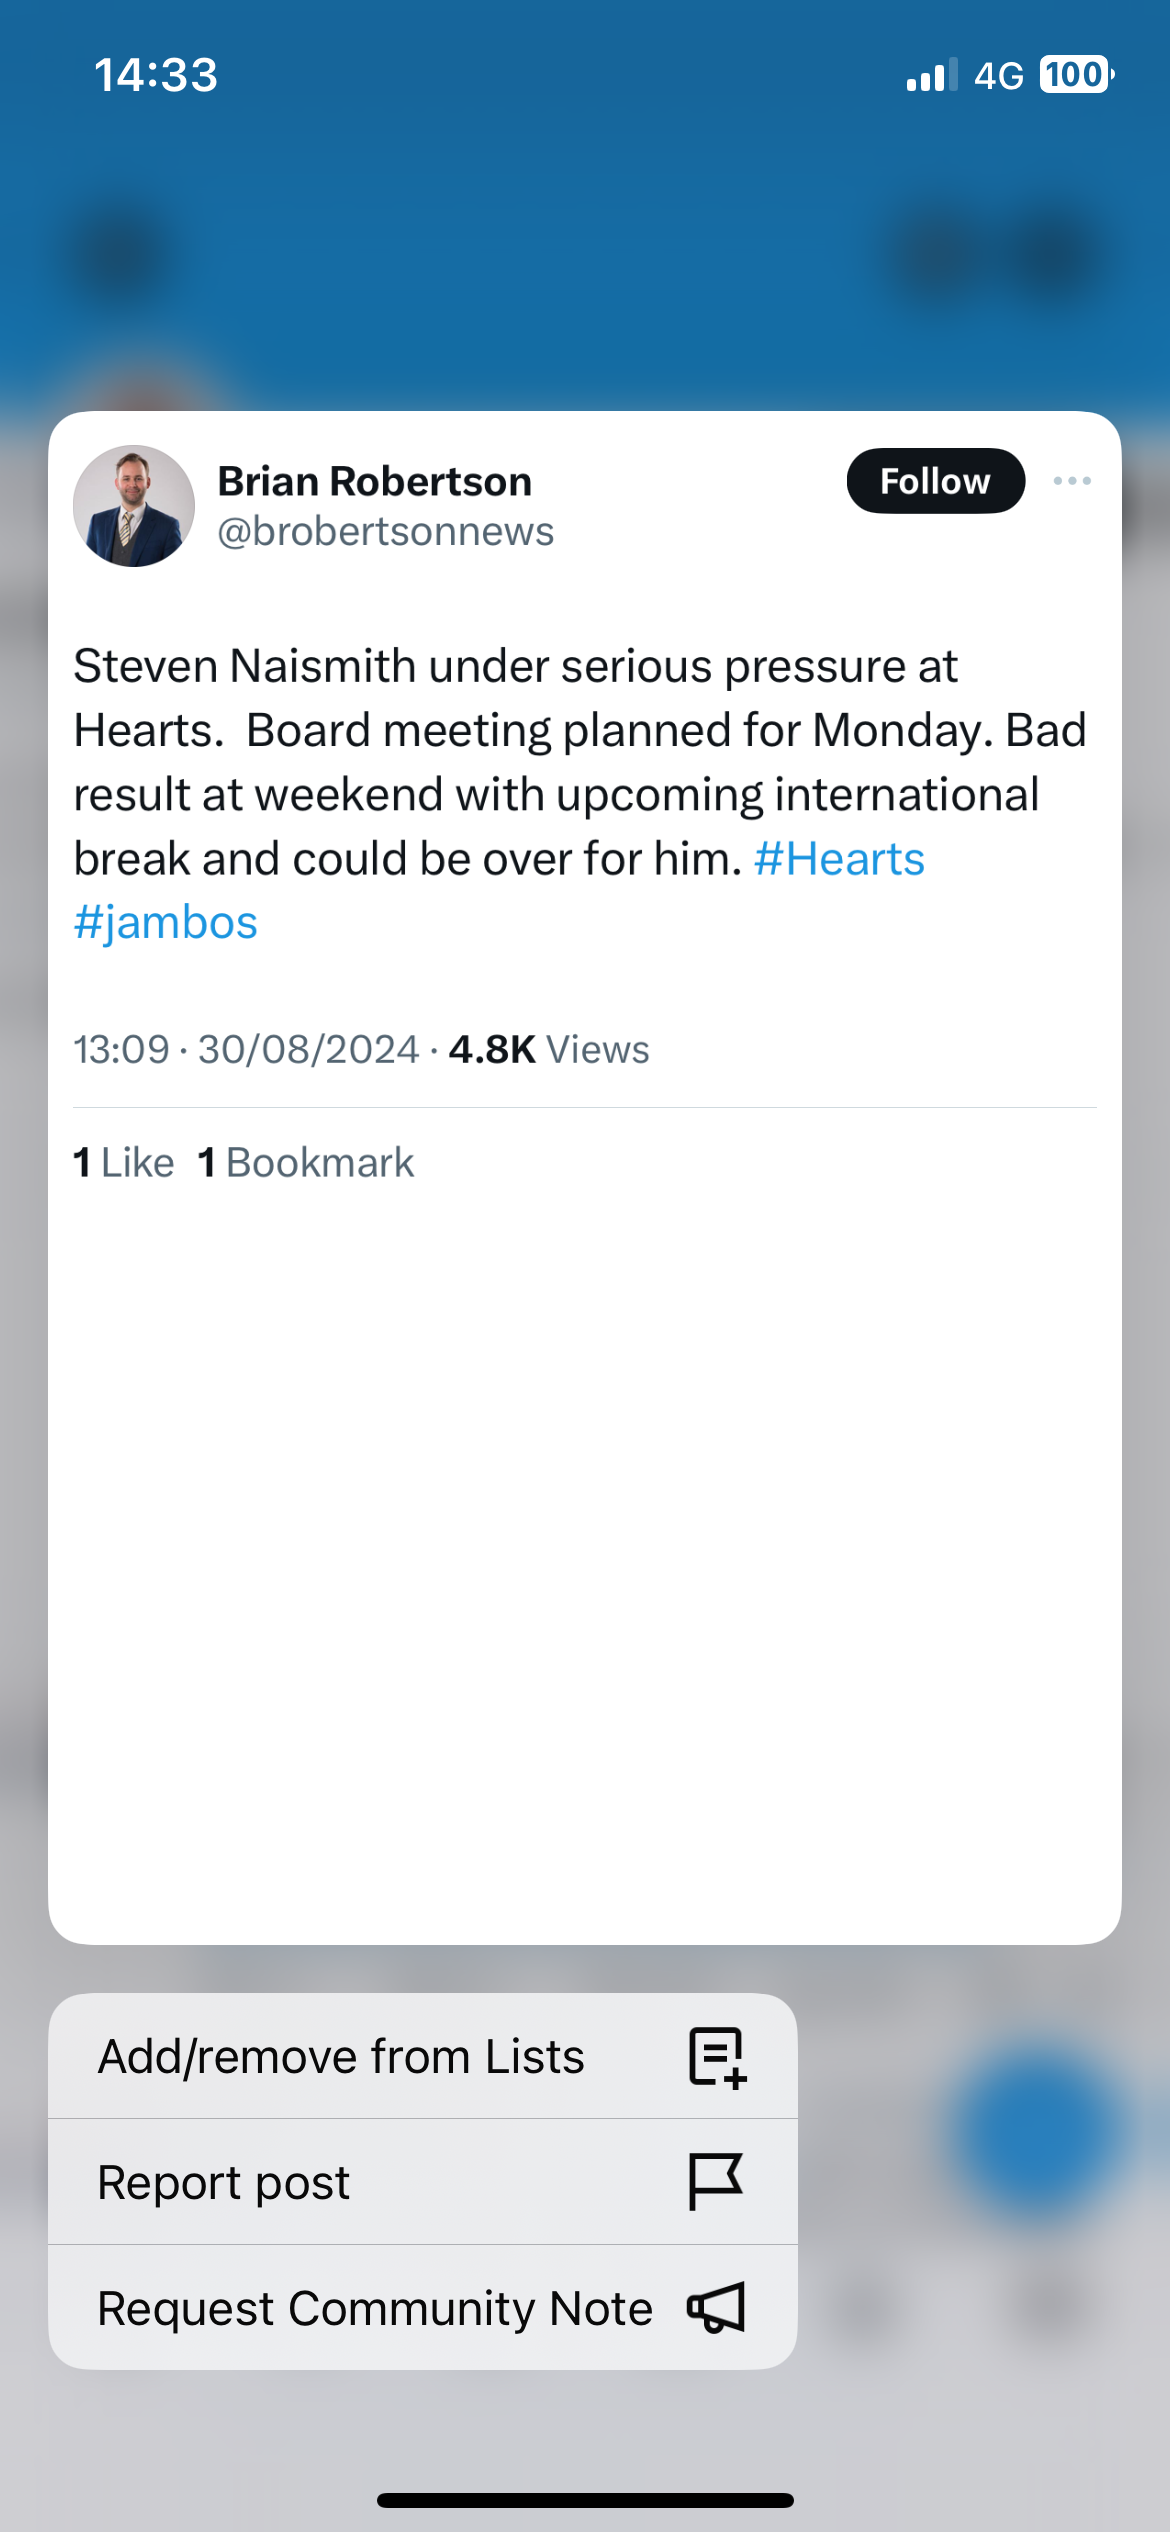This screenshot has width=1170, height=2532.
Task: Select Add/remove from Lists menu entry
Action: pos(340,2057)
